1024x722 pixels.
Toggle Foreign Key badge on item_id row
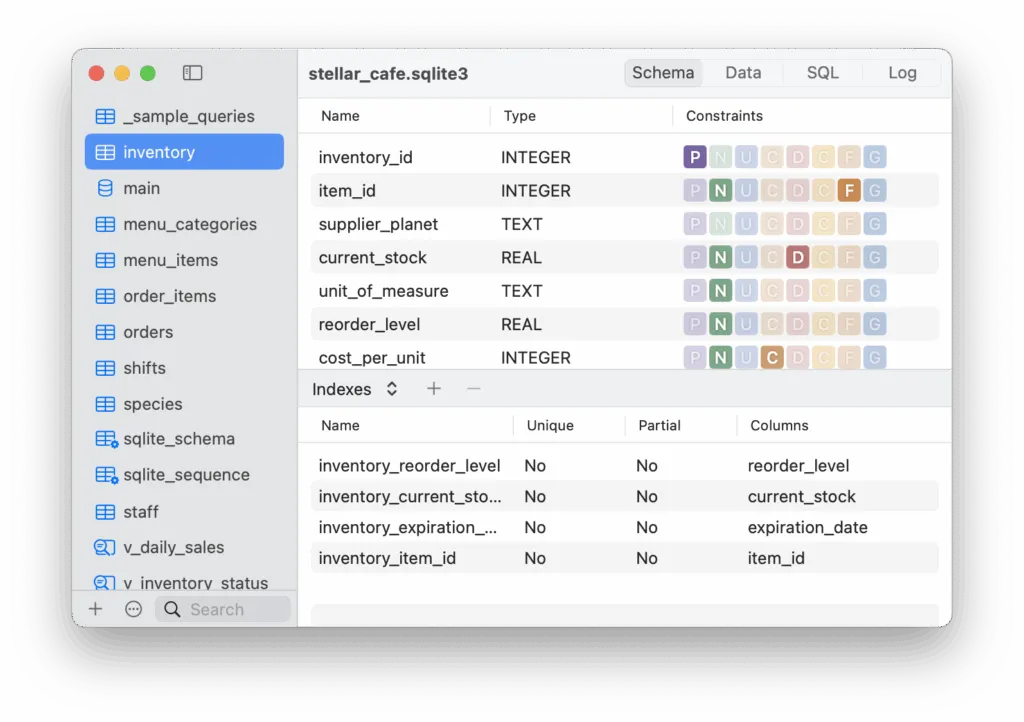coord(849,191)
